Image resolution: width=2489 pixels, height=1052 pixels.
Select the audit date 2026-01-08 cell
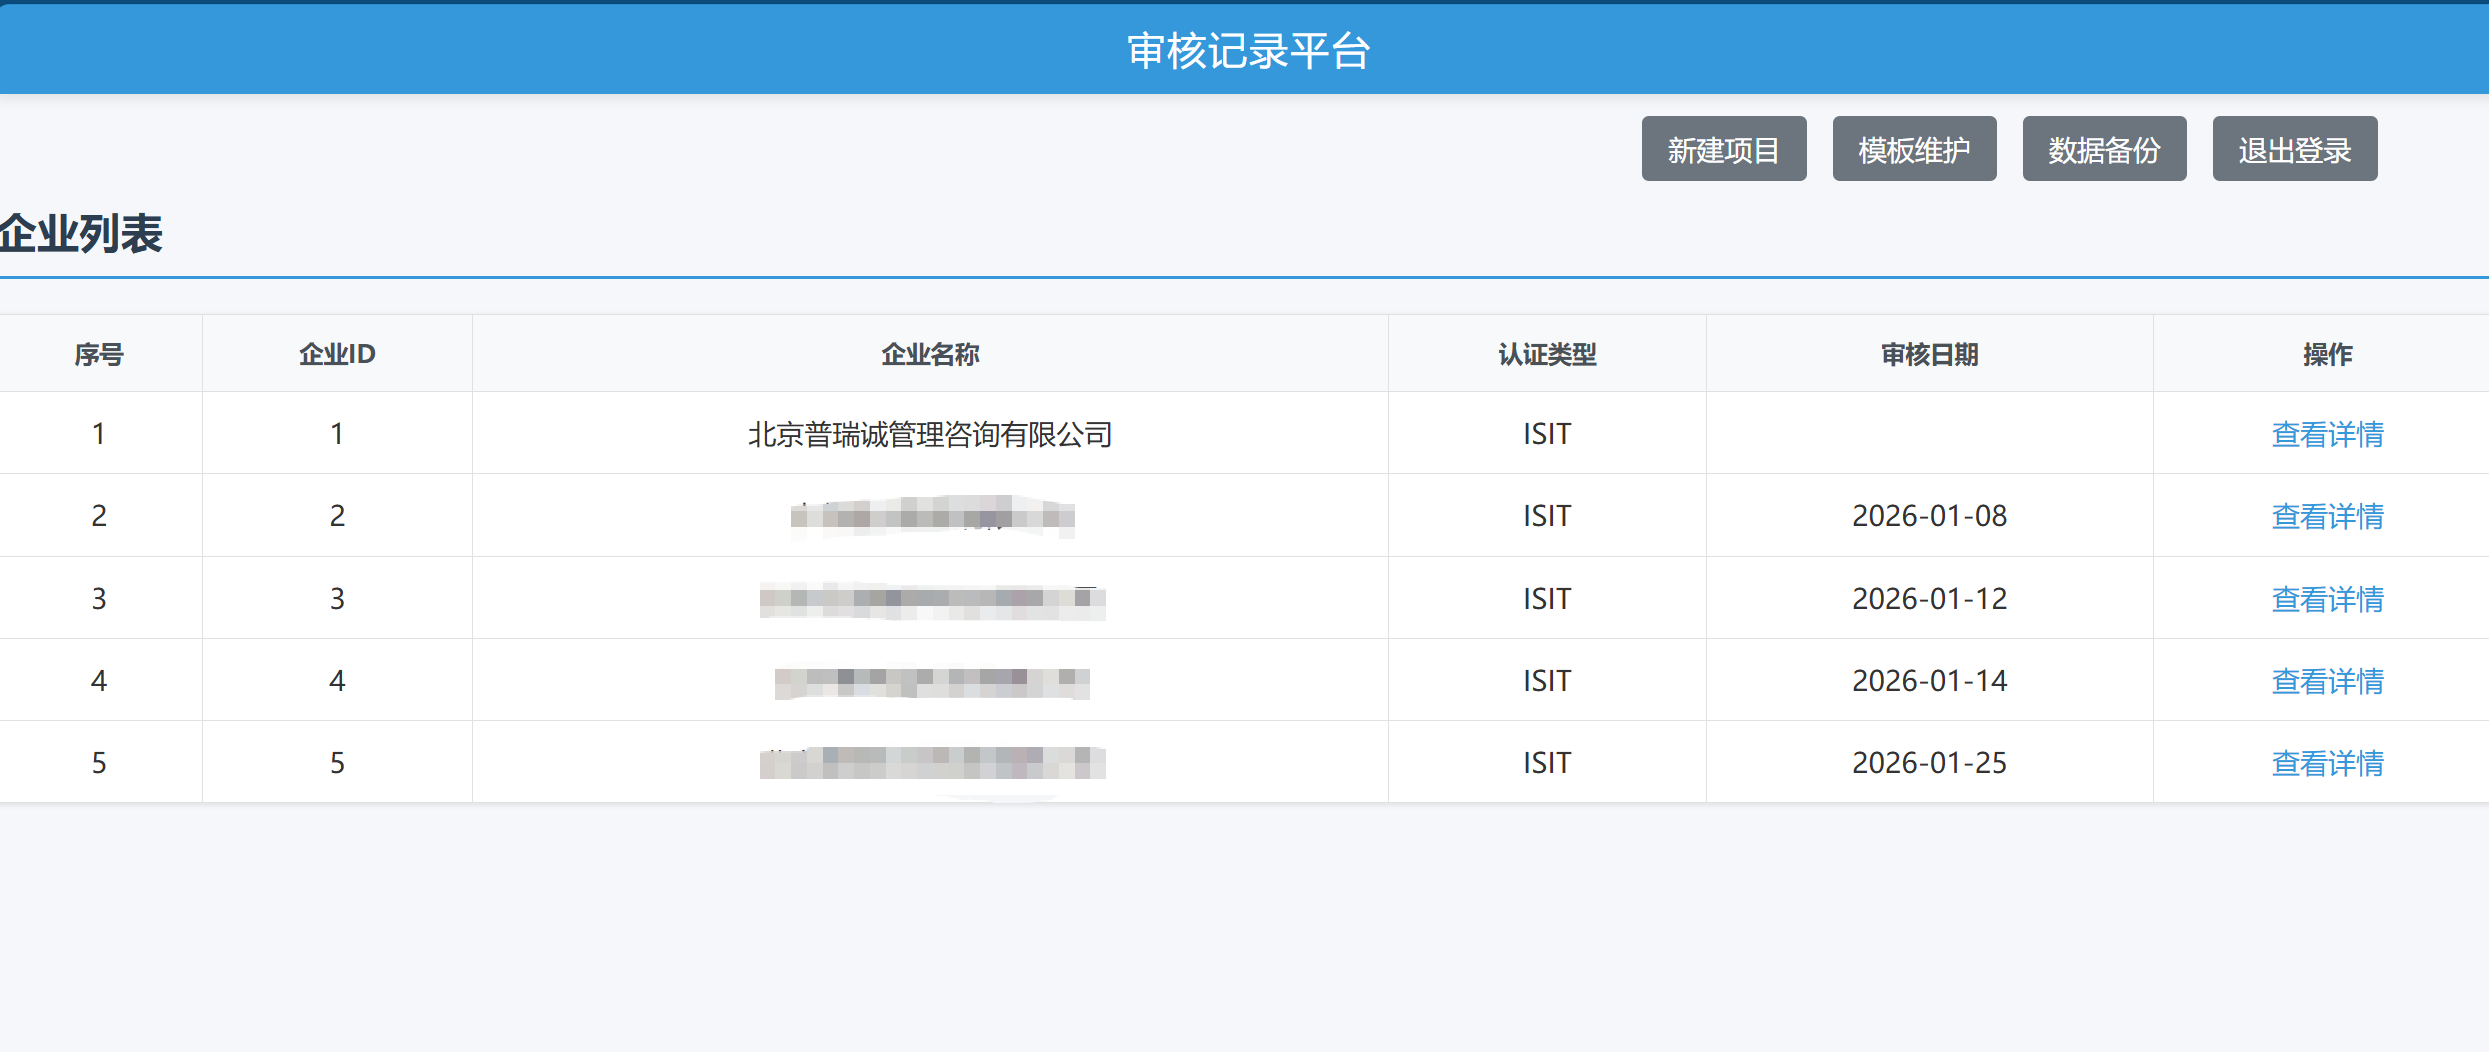point(1929,516)
